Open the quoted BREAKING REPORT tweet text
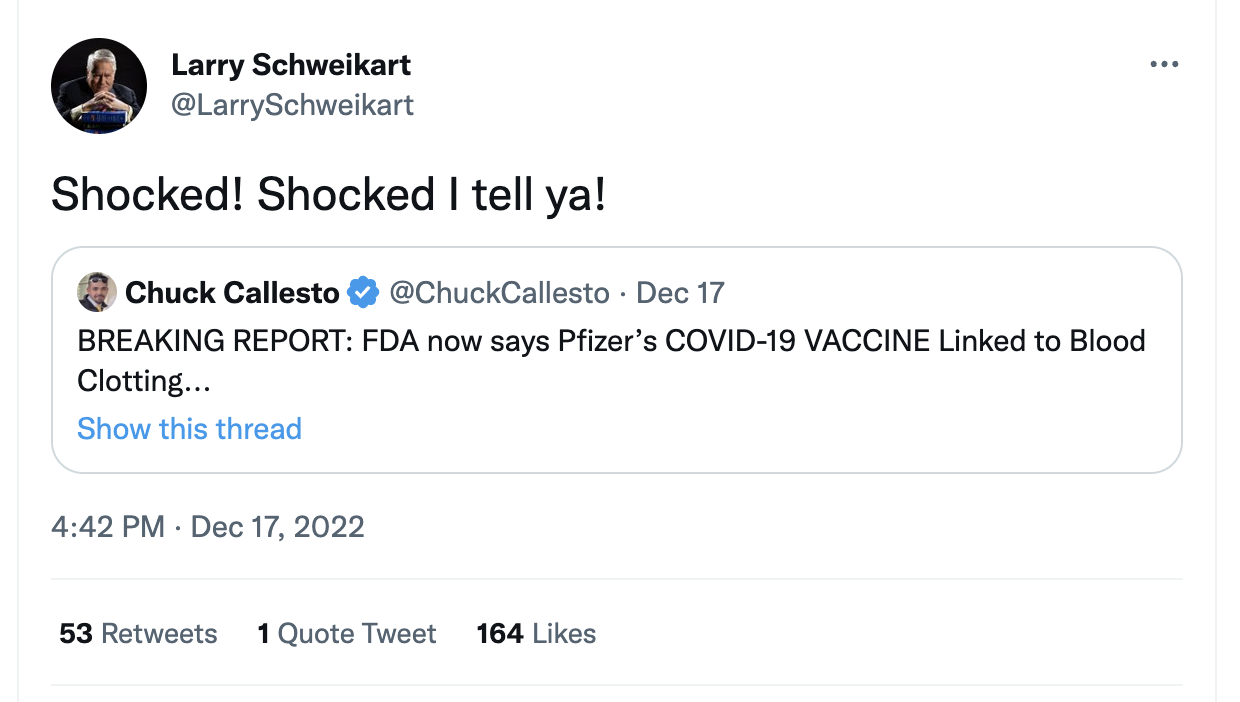Image resolution: width=1240 pixels, height=702 pixels. pos(610,342)
